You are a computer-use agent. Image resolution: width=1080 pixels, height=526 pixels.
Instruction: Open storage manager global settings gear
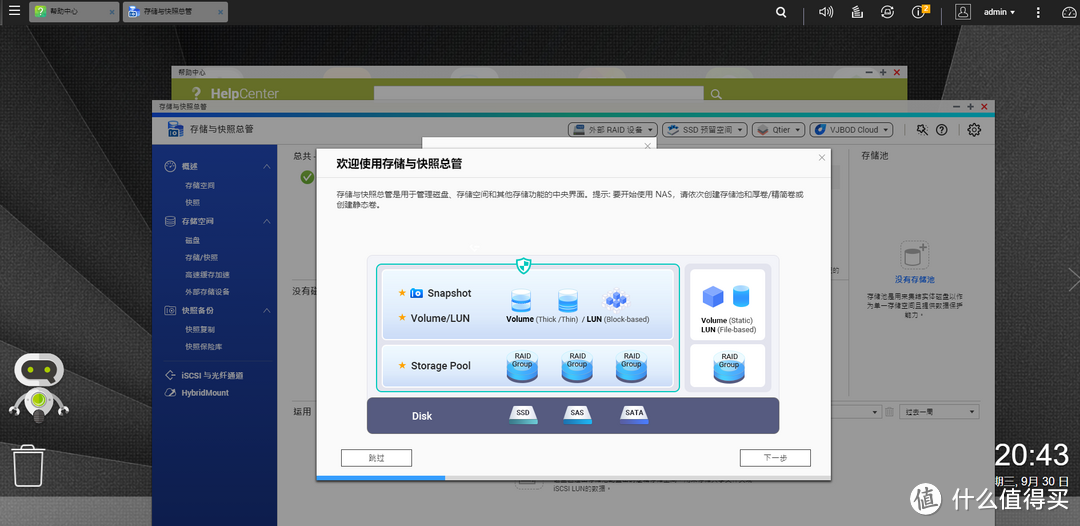coord(974,129)
